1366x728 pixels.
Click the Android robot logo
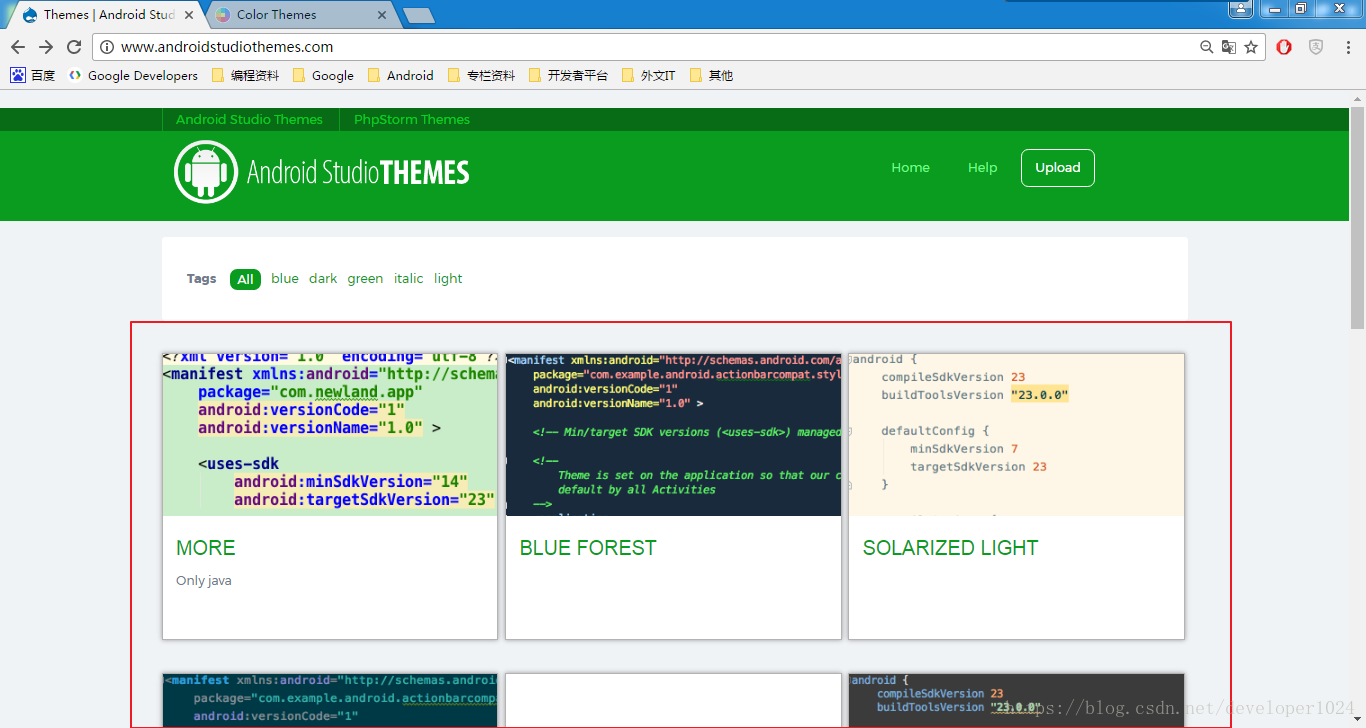pyautogui.click(x=206, y=171)
